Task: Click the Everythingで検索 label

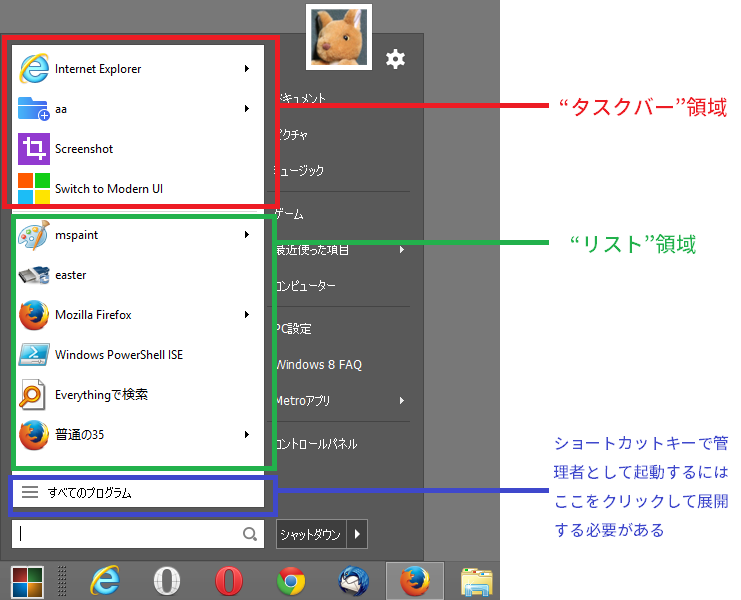Action: [x=101, y=395]
